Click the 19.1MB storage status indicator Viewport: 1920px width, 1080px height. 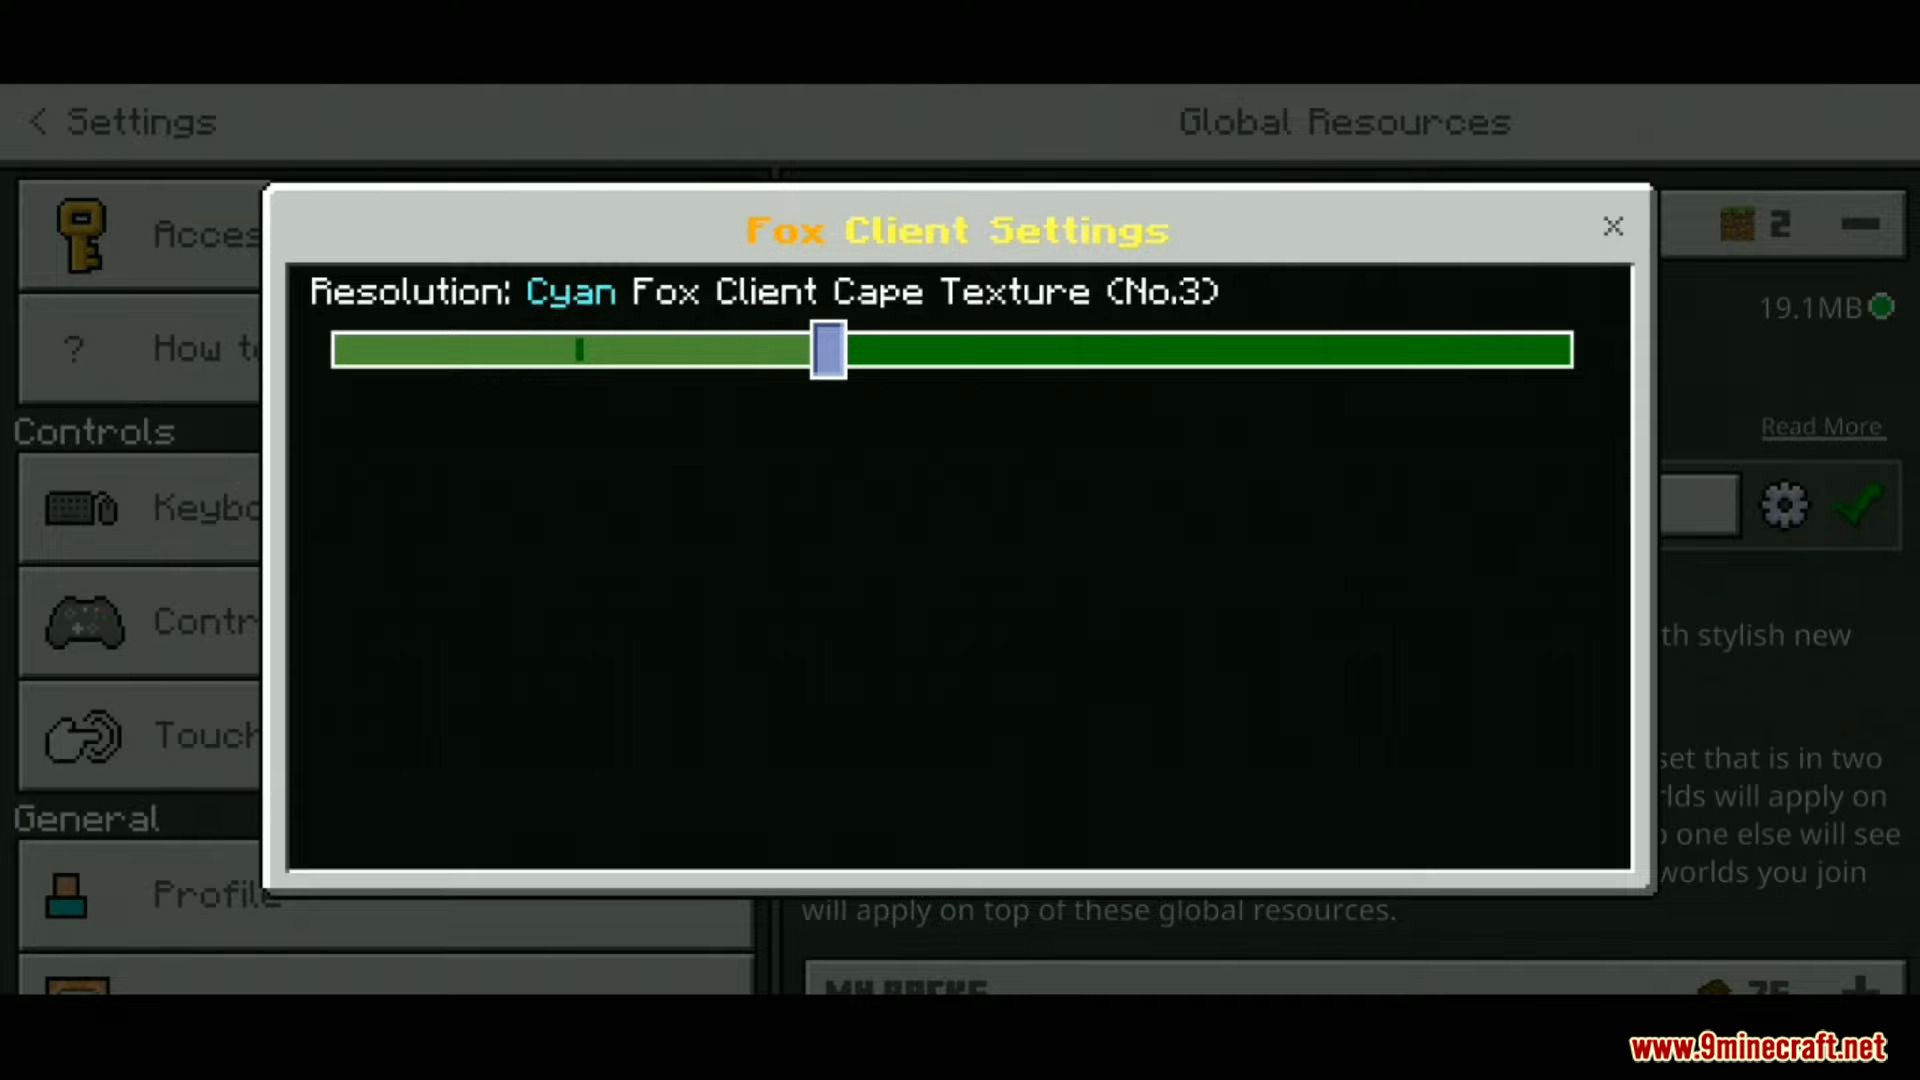tap(1826, 307)
